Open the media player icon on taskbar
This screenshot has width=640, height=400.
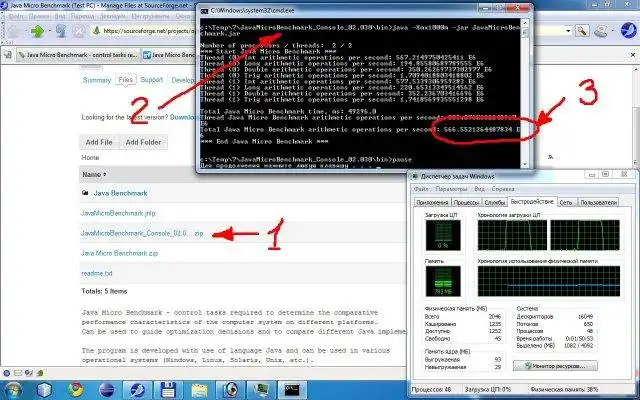[x=230, y=390]
